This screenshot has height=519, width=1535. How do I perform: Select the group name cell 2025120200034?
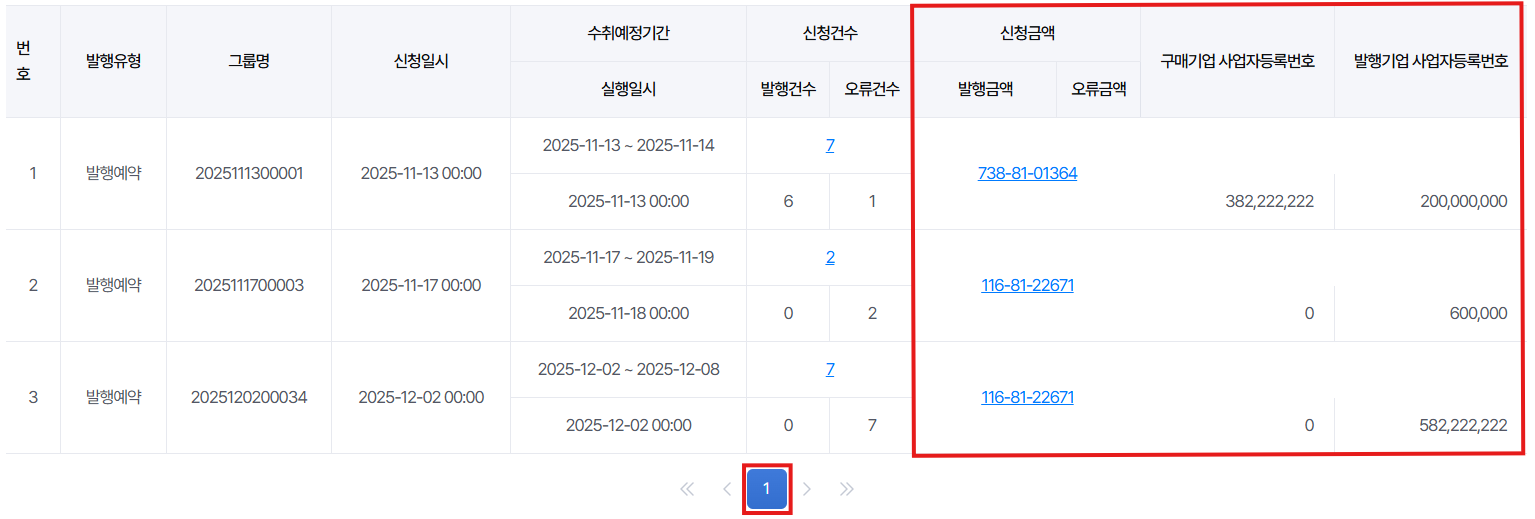[249, 397]
